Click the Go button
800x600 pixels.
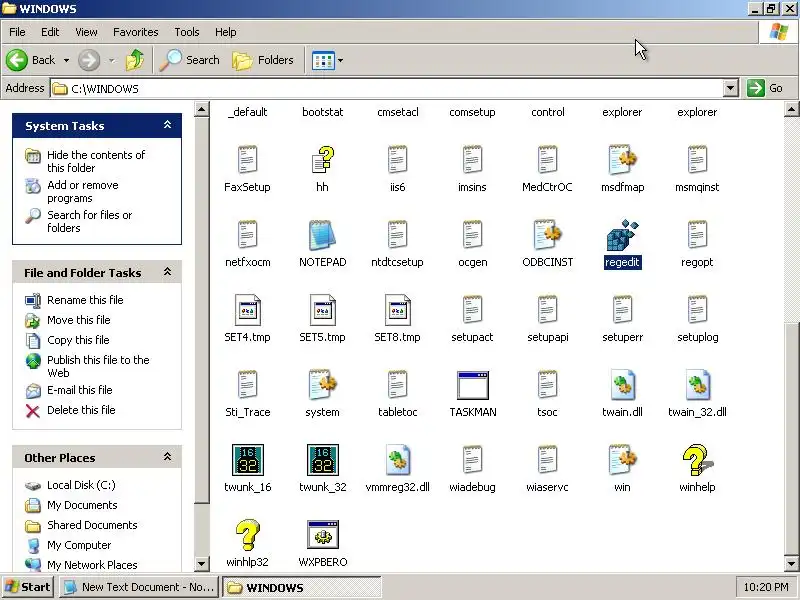pyautogui.click(x=767, y=88)
